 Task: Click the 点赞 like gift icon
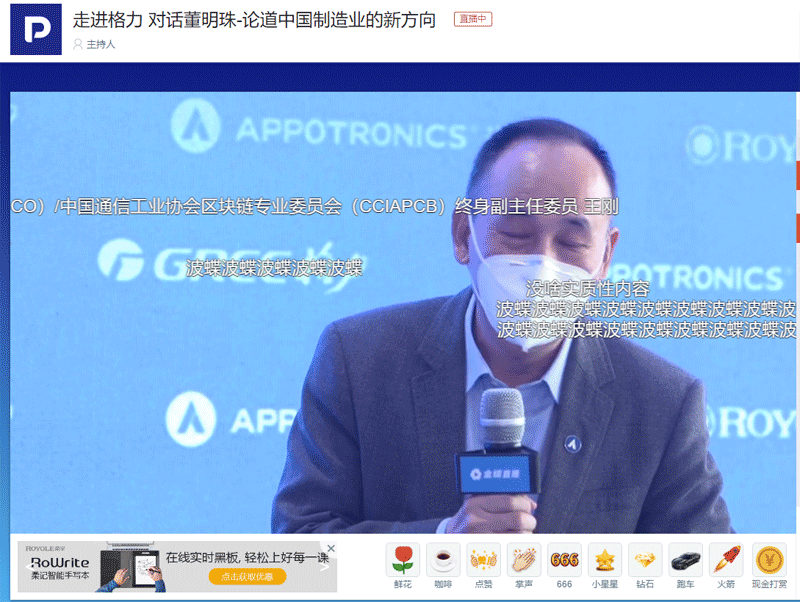(x=484, y=560)
